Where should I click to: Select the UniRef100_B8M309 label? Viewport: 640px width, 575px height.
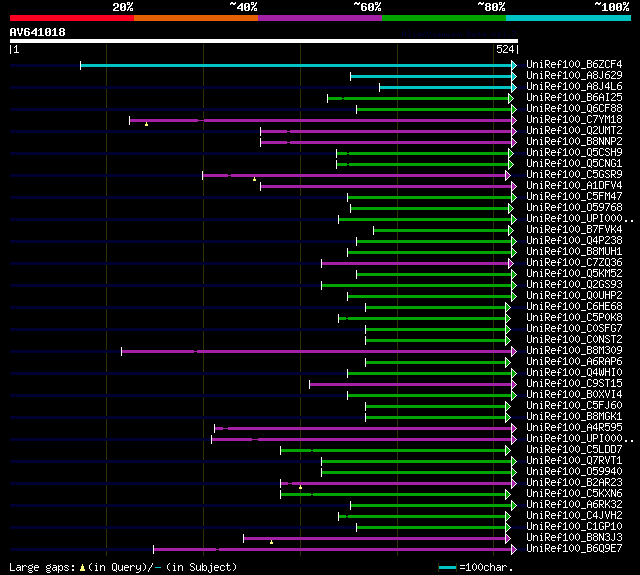click(x=574, y=351)
